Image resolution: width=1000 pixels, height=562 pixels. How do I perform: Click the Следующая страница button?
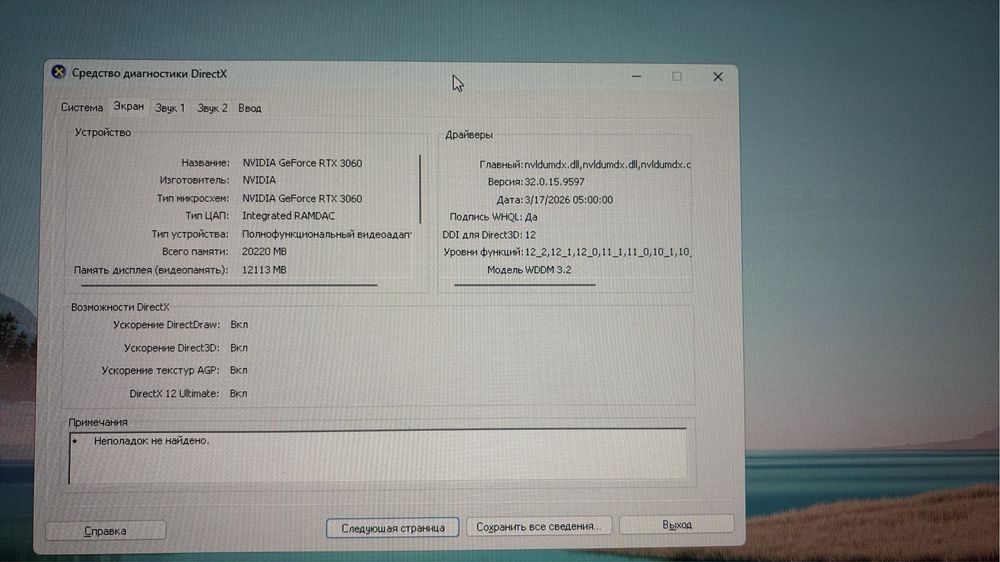[x=392, y=528]
